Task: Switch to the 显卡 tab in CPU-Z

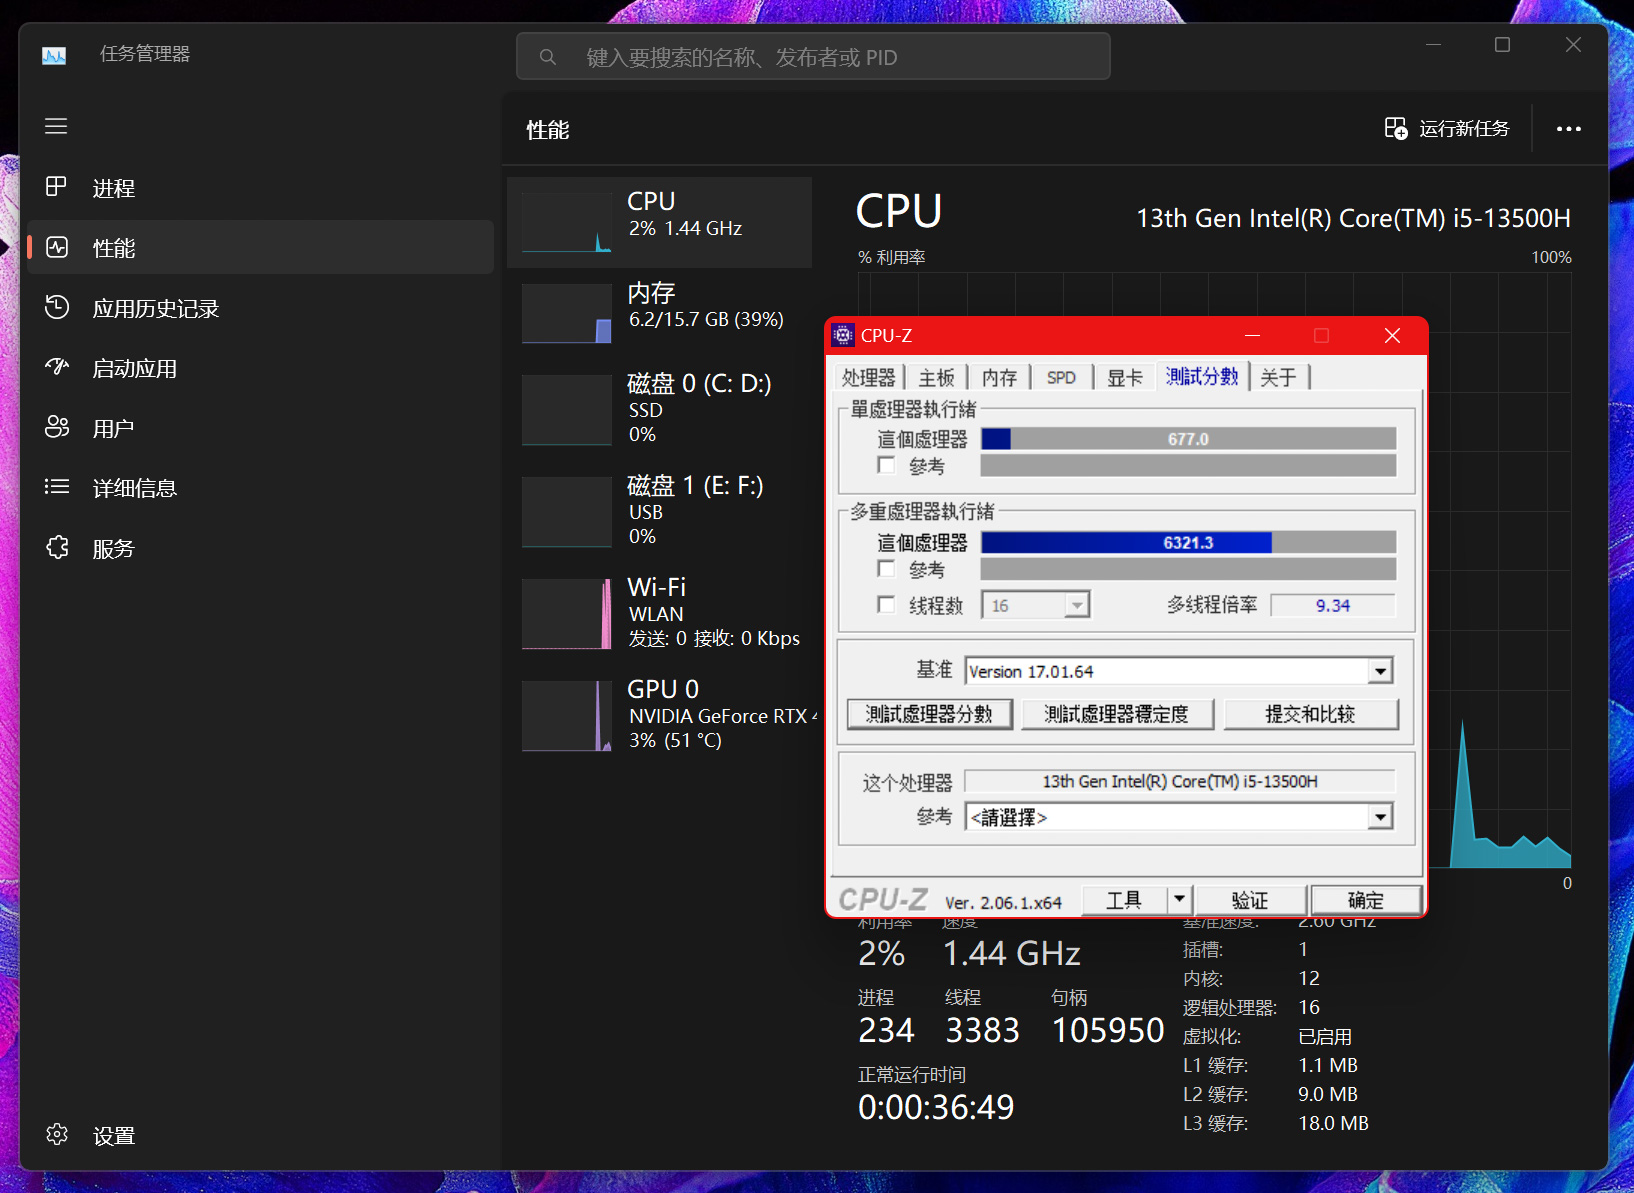Action: point(1124,377)
